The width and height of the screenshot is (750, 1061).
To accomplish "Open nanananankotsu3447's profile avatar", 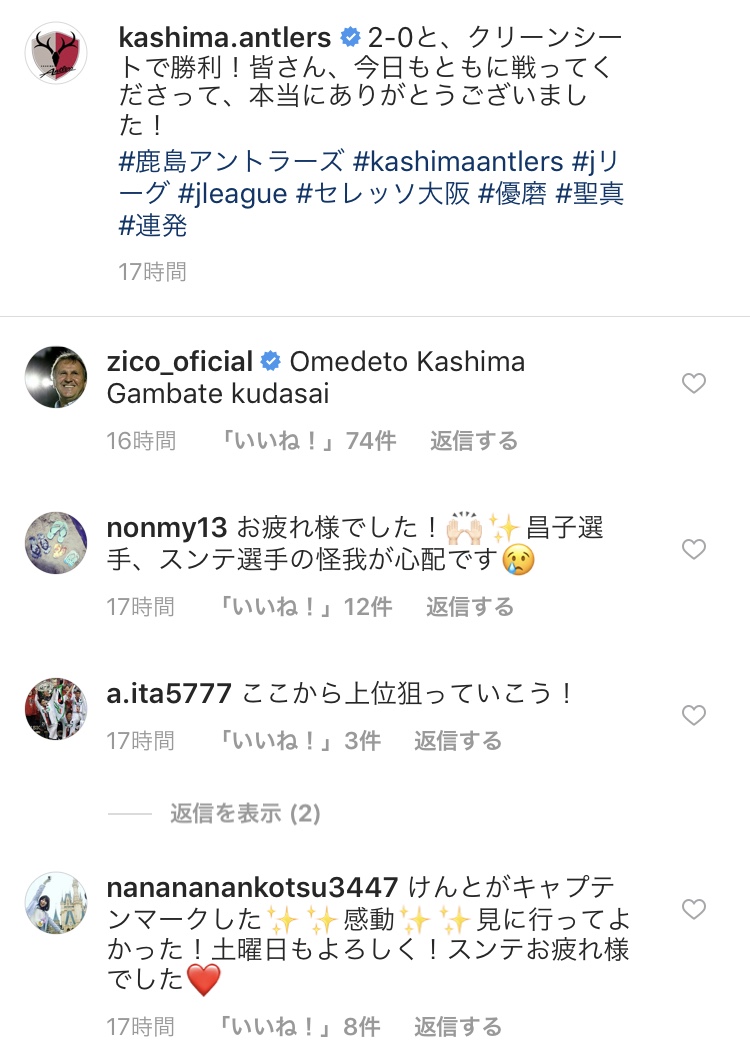I will click(x=56, y=903).
